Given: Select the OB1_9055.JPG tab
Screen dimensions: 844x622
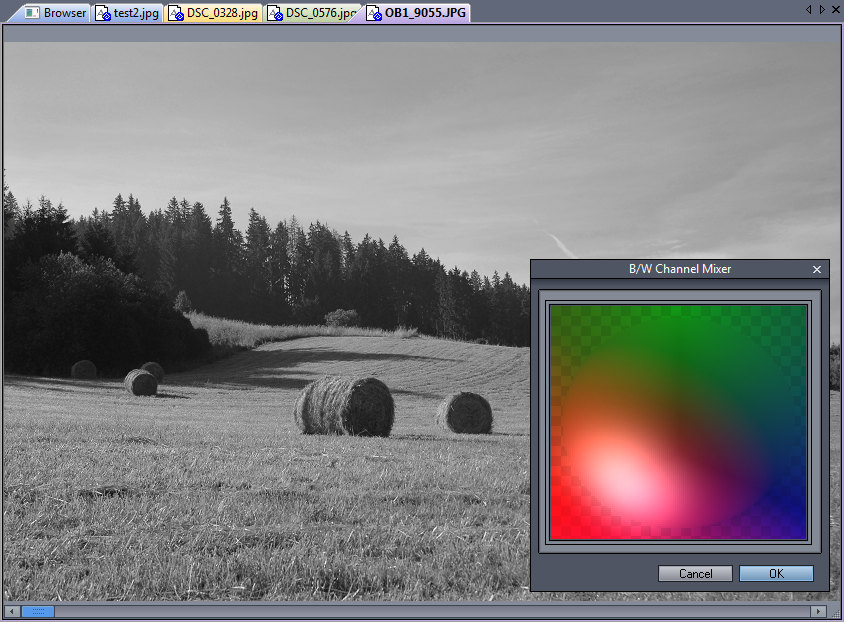Looking at the screenshot, I should pos(417,13).
